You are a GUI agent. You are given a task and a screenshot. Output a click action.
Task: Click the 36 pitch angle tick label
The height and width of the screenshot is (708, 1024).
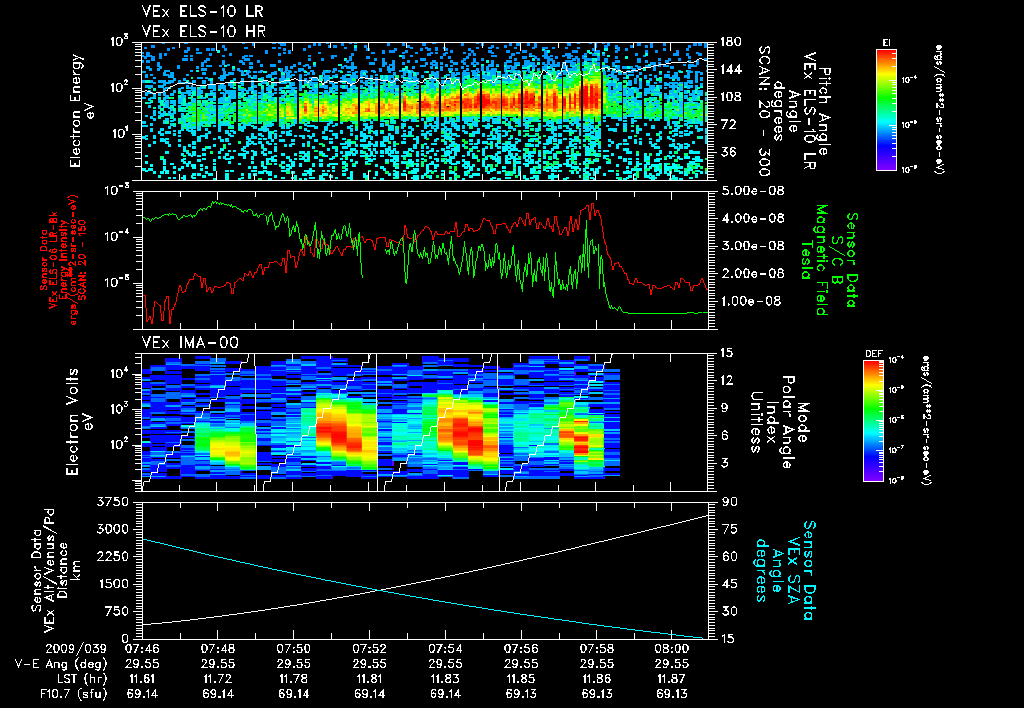tap(726, 152)
